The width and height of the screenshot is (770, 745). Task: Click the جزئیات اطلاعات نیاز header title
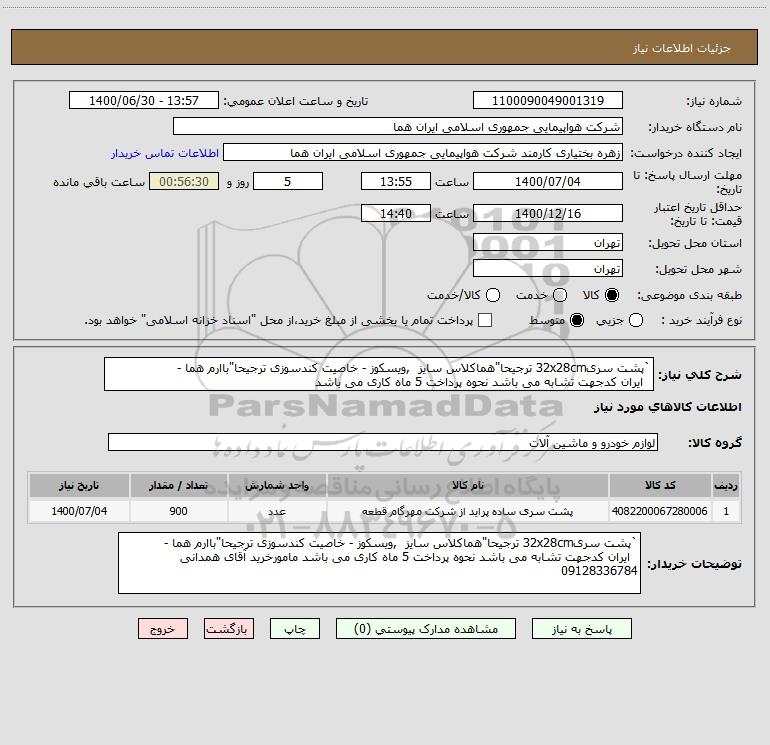tap(682, 48)
